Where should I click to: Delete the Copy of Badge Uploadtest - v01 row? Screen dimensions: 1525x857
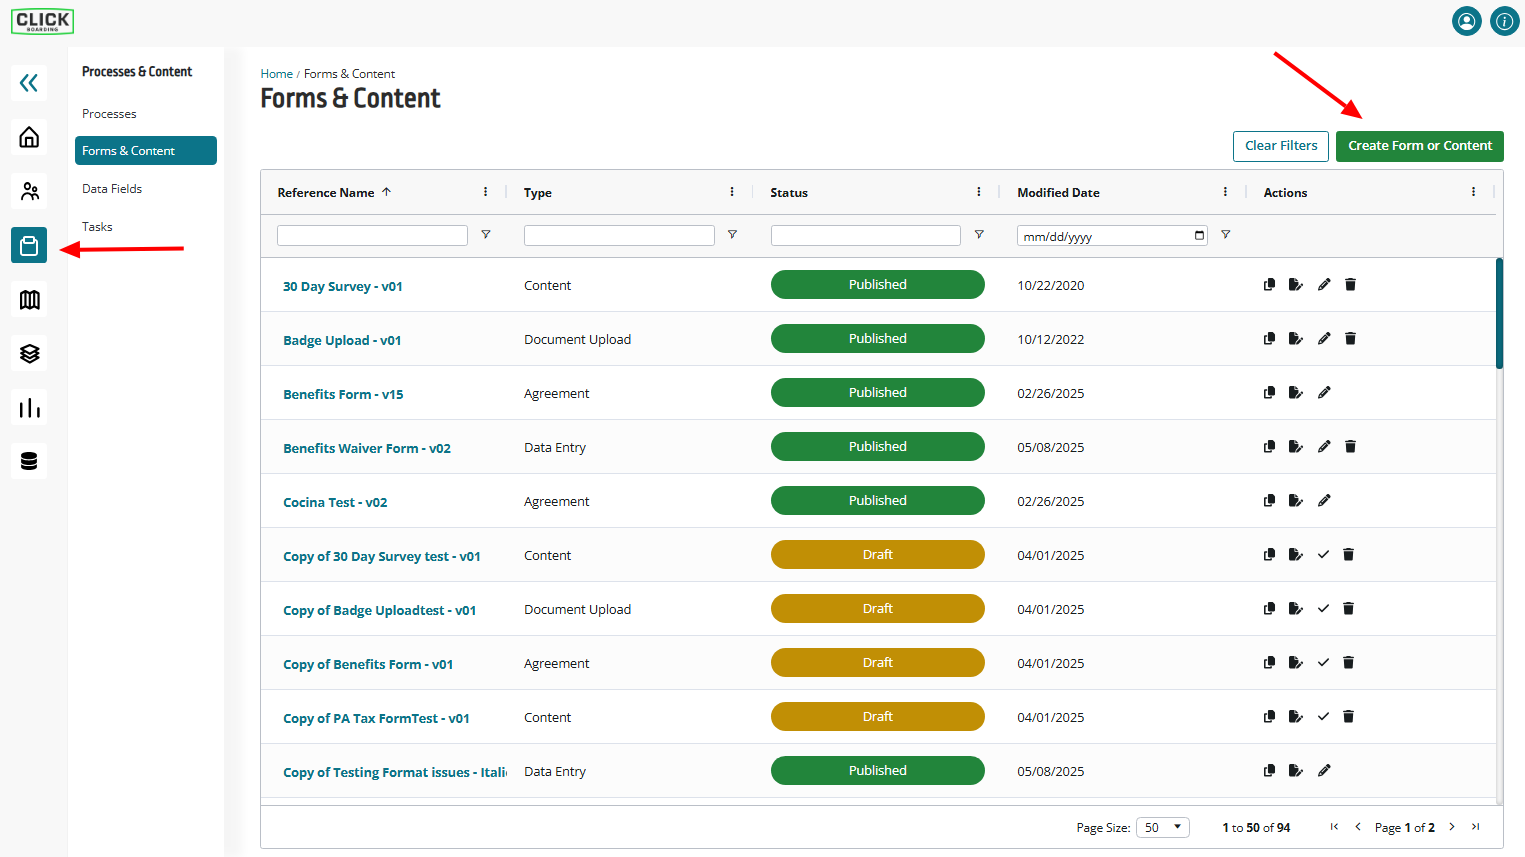point(1348,609)
